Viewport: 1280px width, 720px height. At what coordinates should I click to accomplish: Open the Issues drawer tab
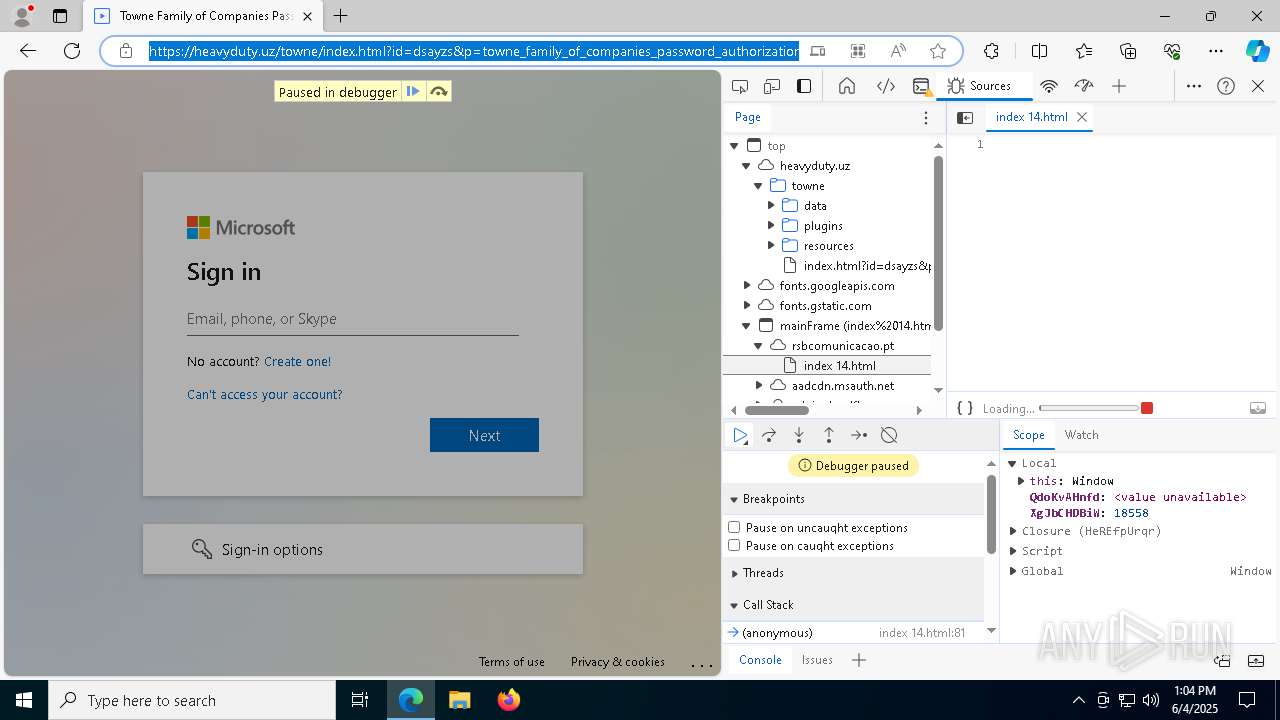click(817, 660)
